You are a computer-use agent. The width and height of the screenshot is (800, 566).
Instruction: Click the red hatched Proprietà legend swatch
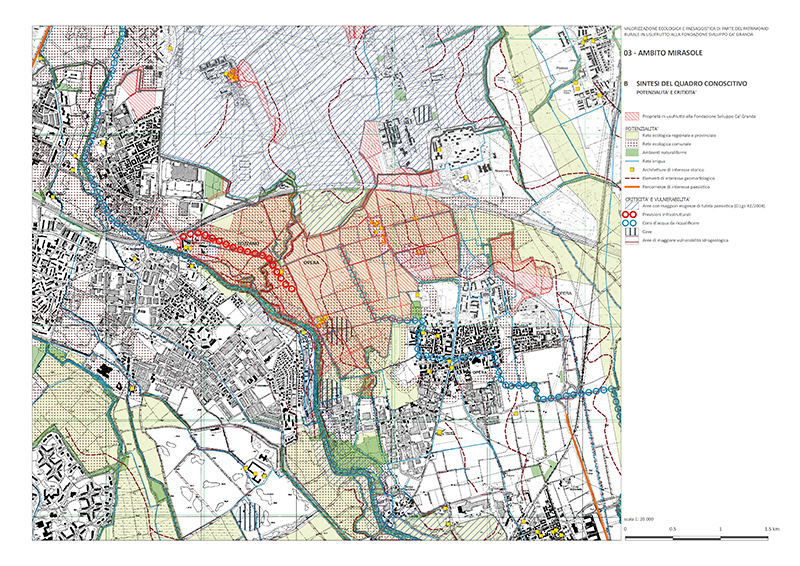point(632,117)
